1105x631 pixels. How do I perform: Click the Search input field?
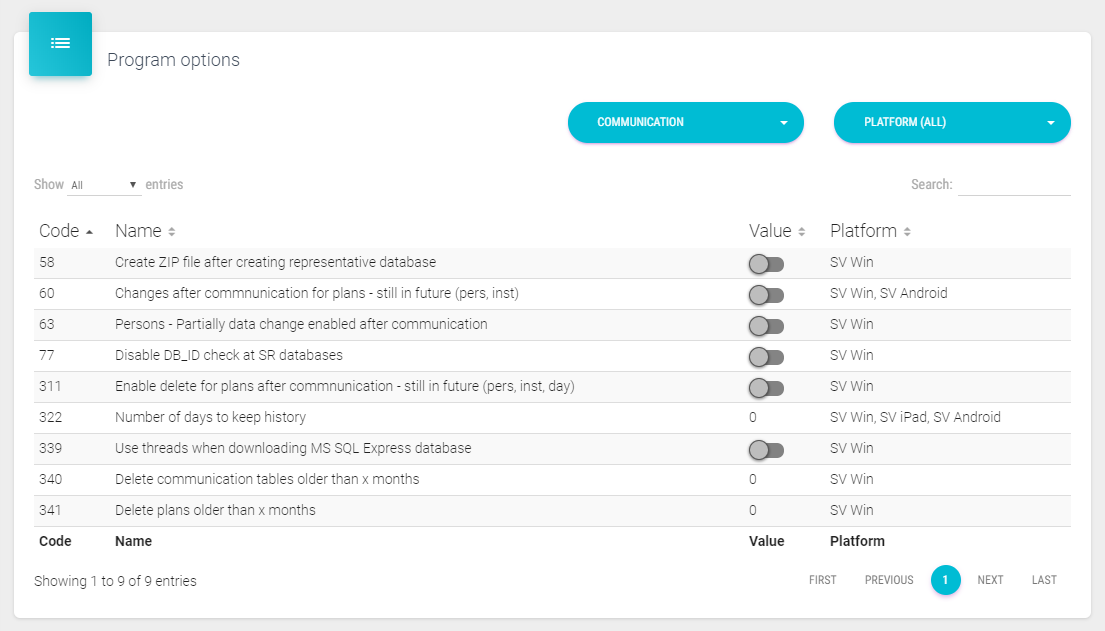(1014, 185)
